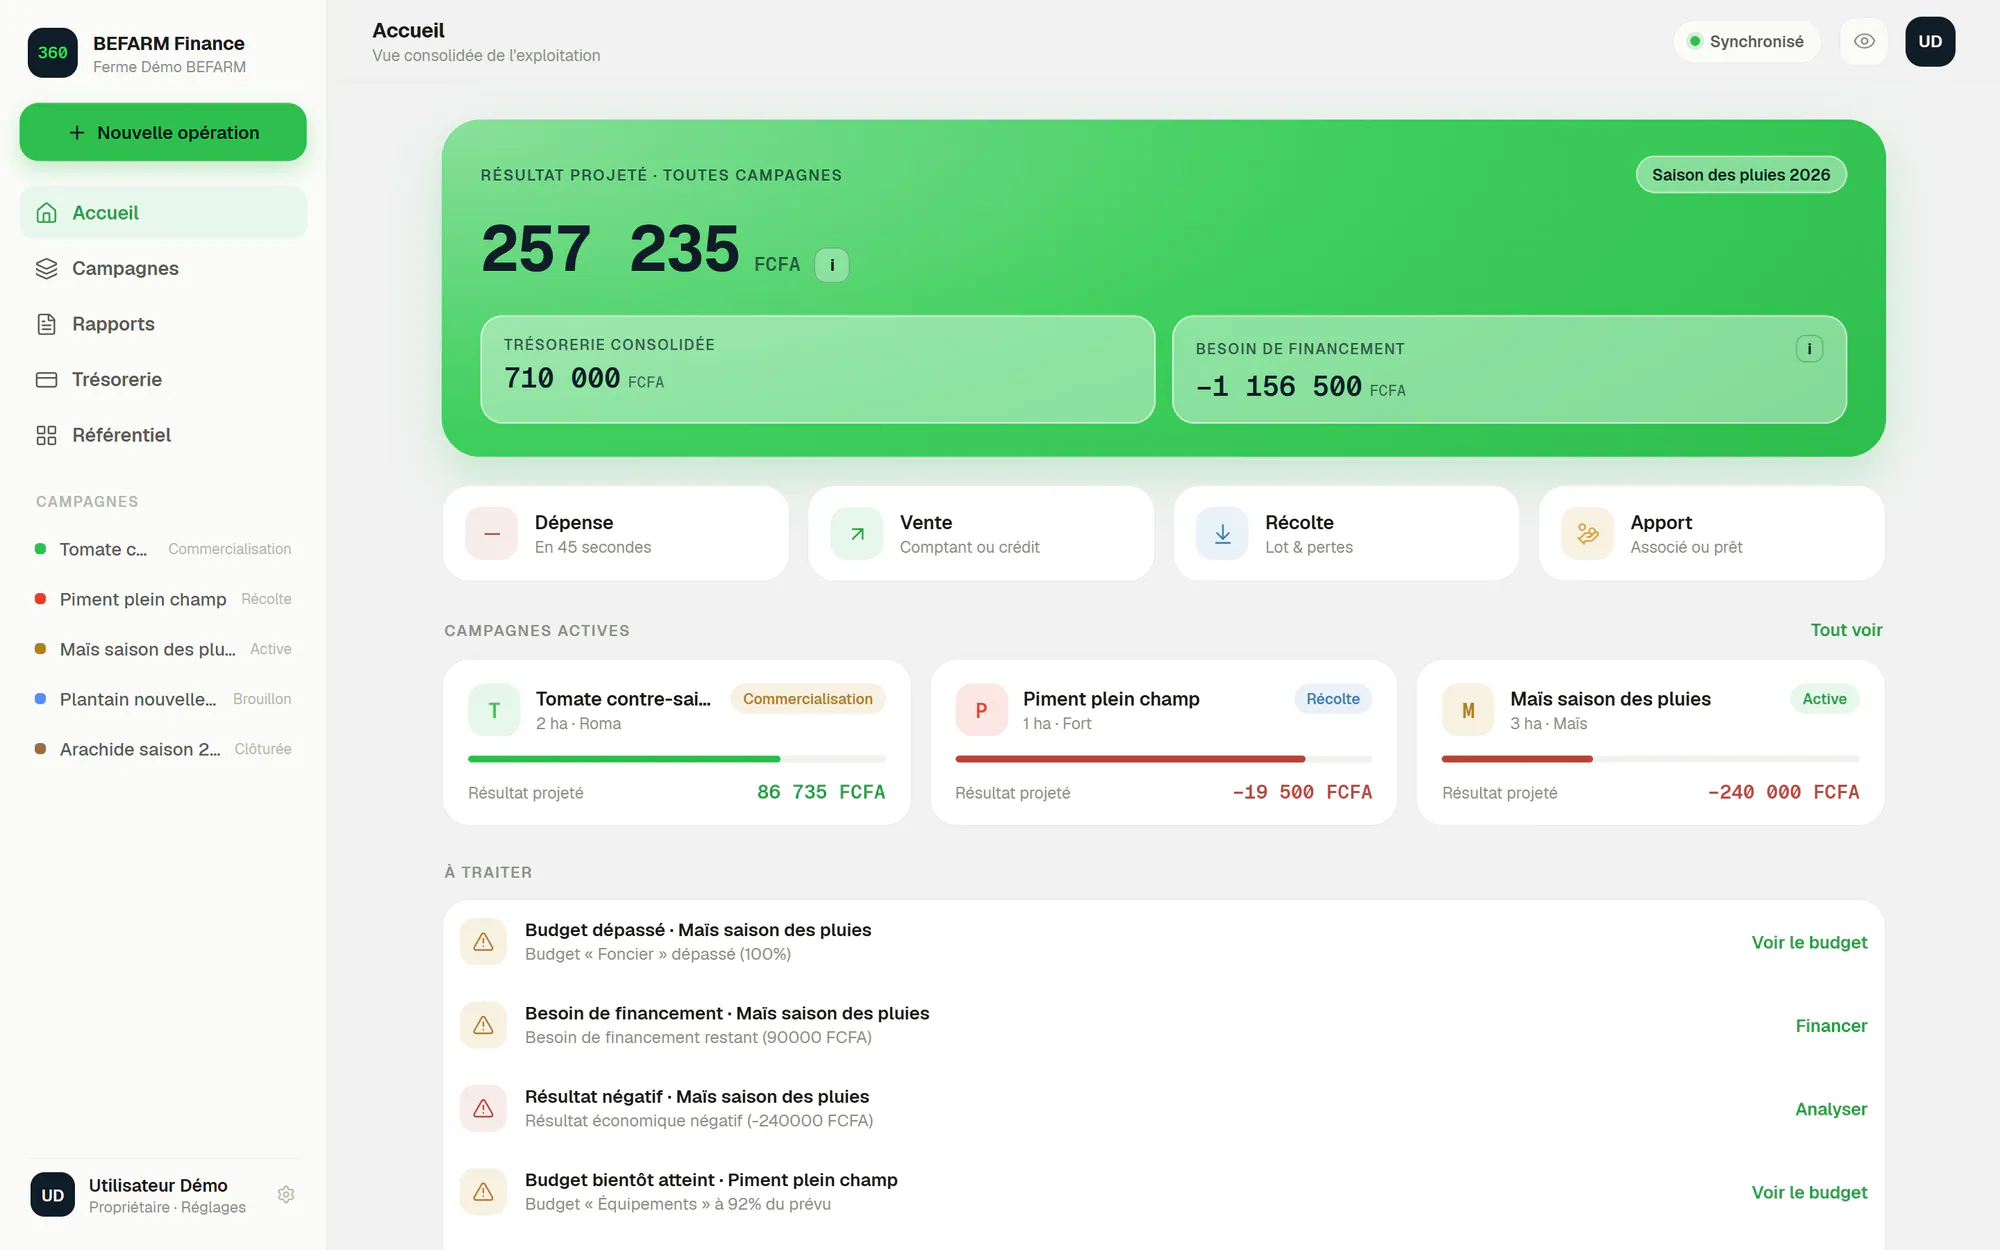Select Plantain nouvelle... Brouillon campaign
2000x1250 pixels.
click(x=163, y=699)
